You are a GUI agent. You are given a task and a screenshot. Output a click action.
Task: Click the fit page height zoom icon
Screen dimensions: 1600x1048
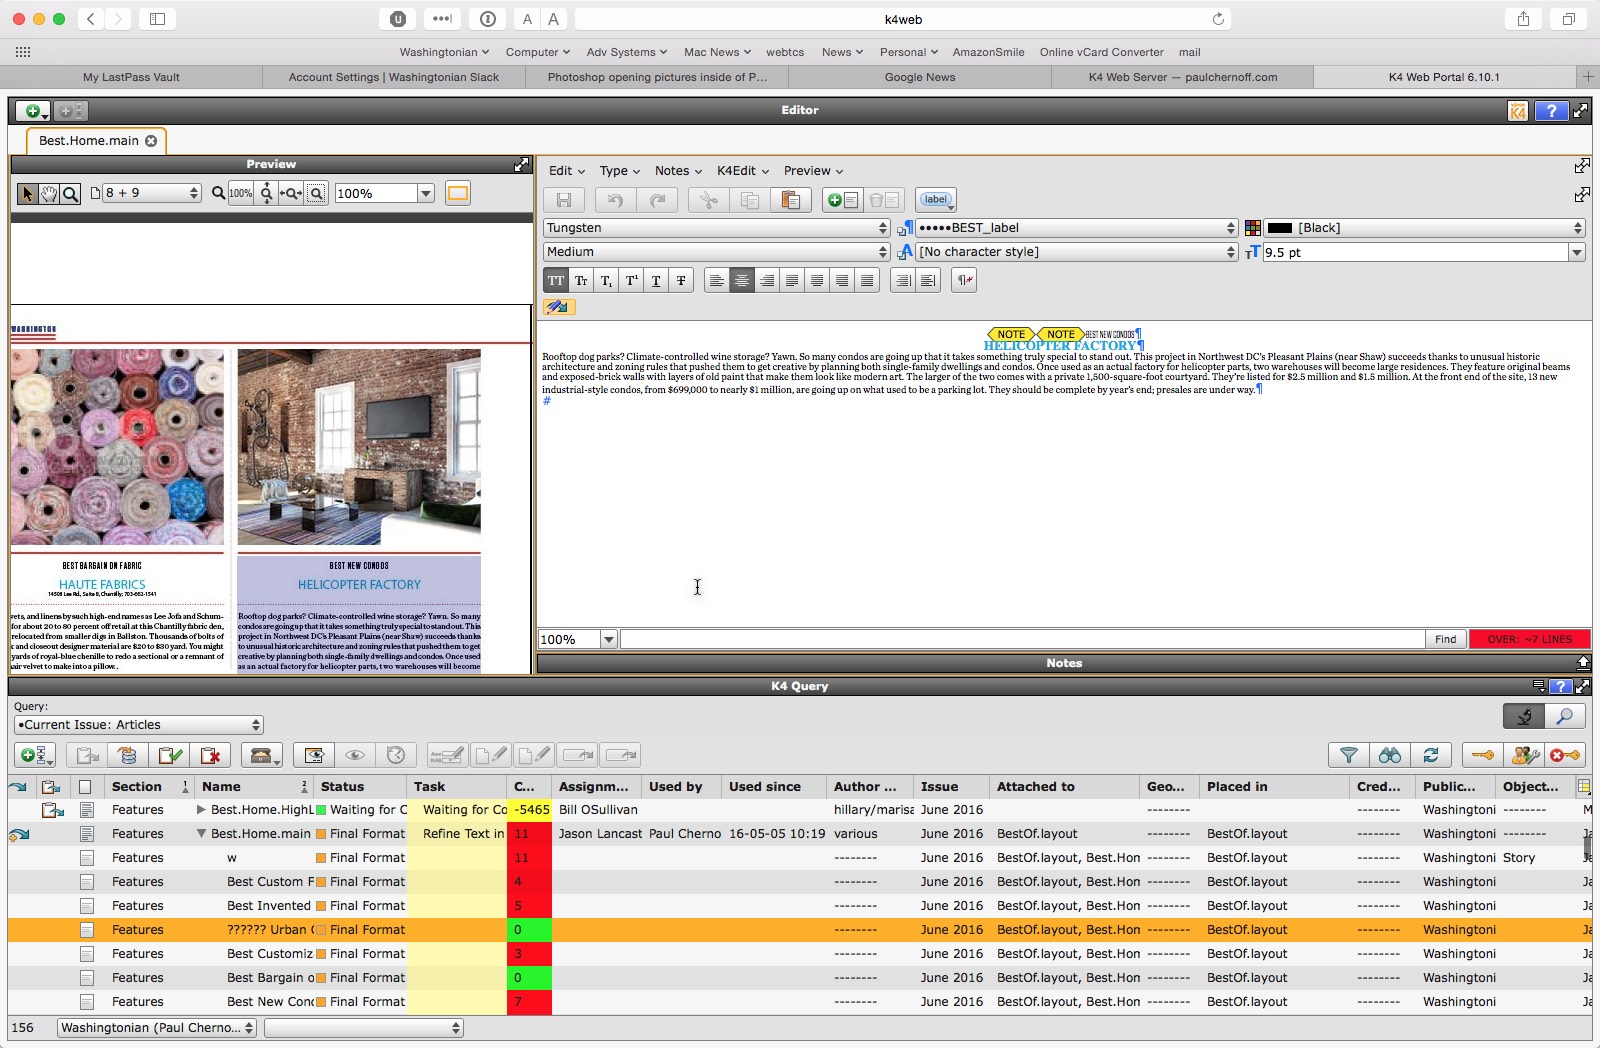[266, 193]
